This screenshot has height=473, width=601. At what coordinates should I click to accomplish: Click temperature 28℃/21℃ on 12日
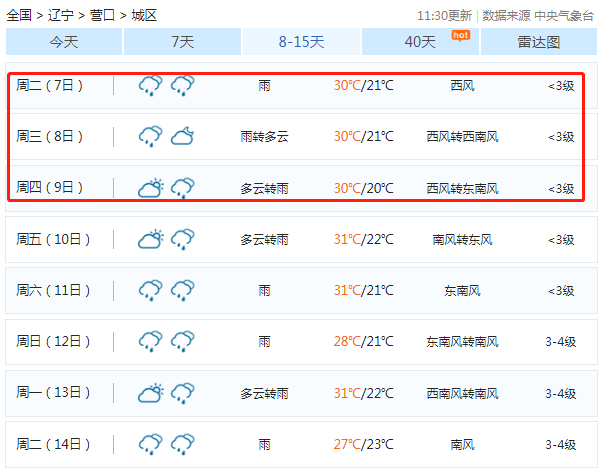click(x=363, y=342)
